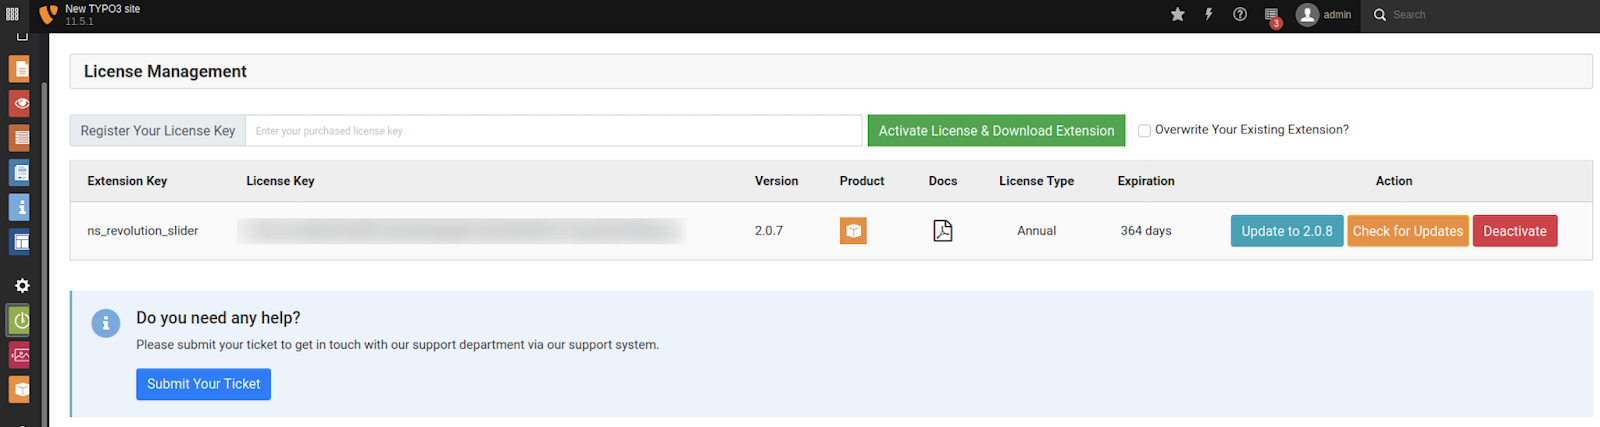1600x427 pixels.
Task: Open the red eye View module icon
Action: (x=20, y=103)
